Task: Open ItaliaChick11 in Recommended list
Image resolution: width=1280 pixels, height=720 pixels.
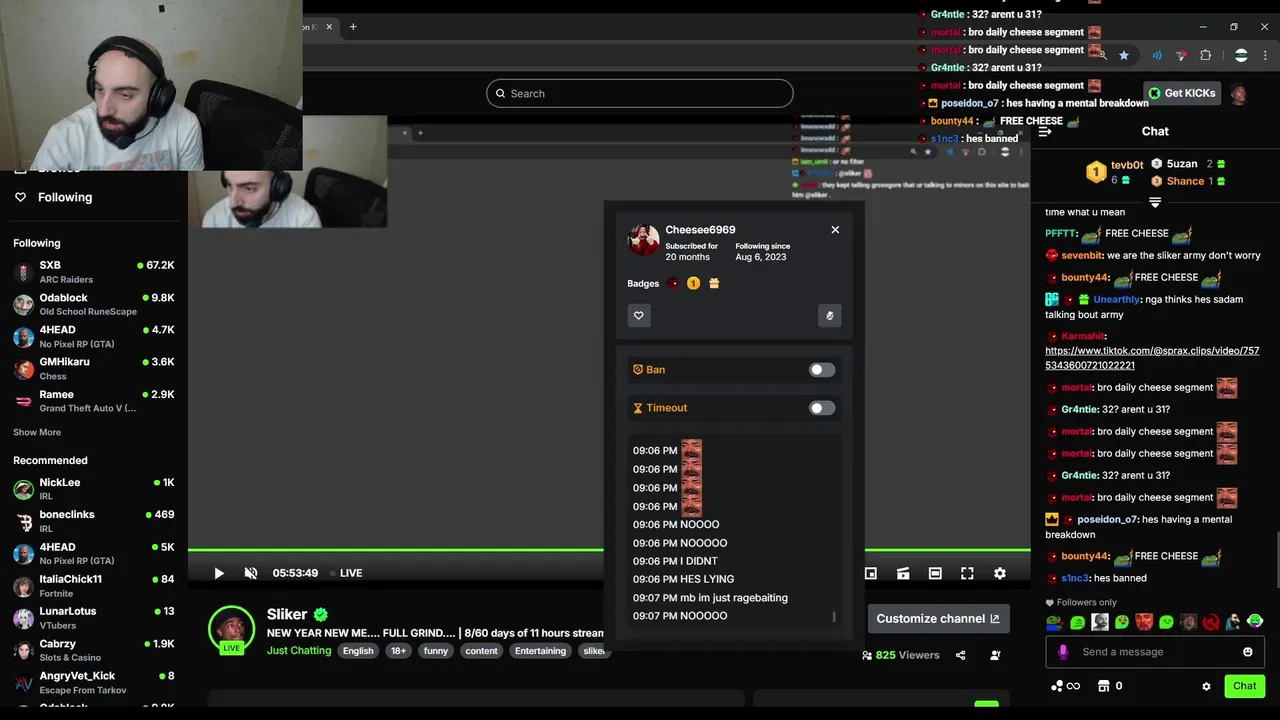Action: click(94, 586)
